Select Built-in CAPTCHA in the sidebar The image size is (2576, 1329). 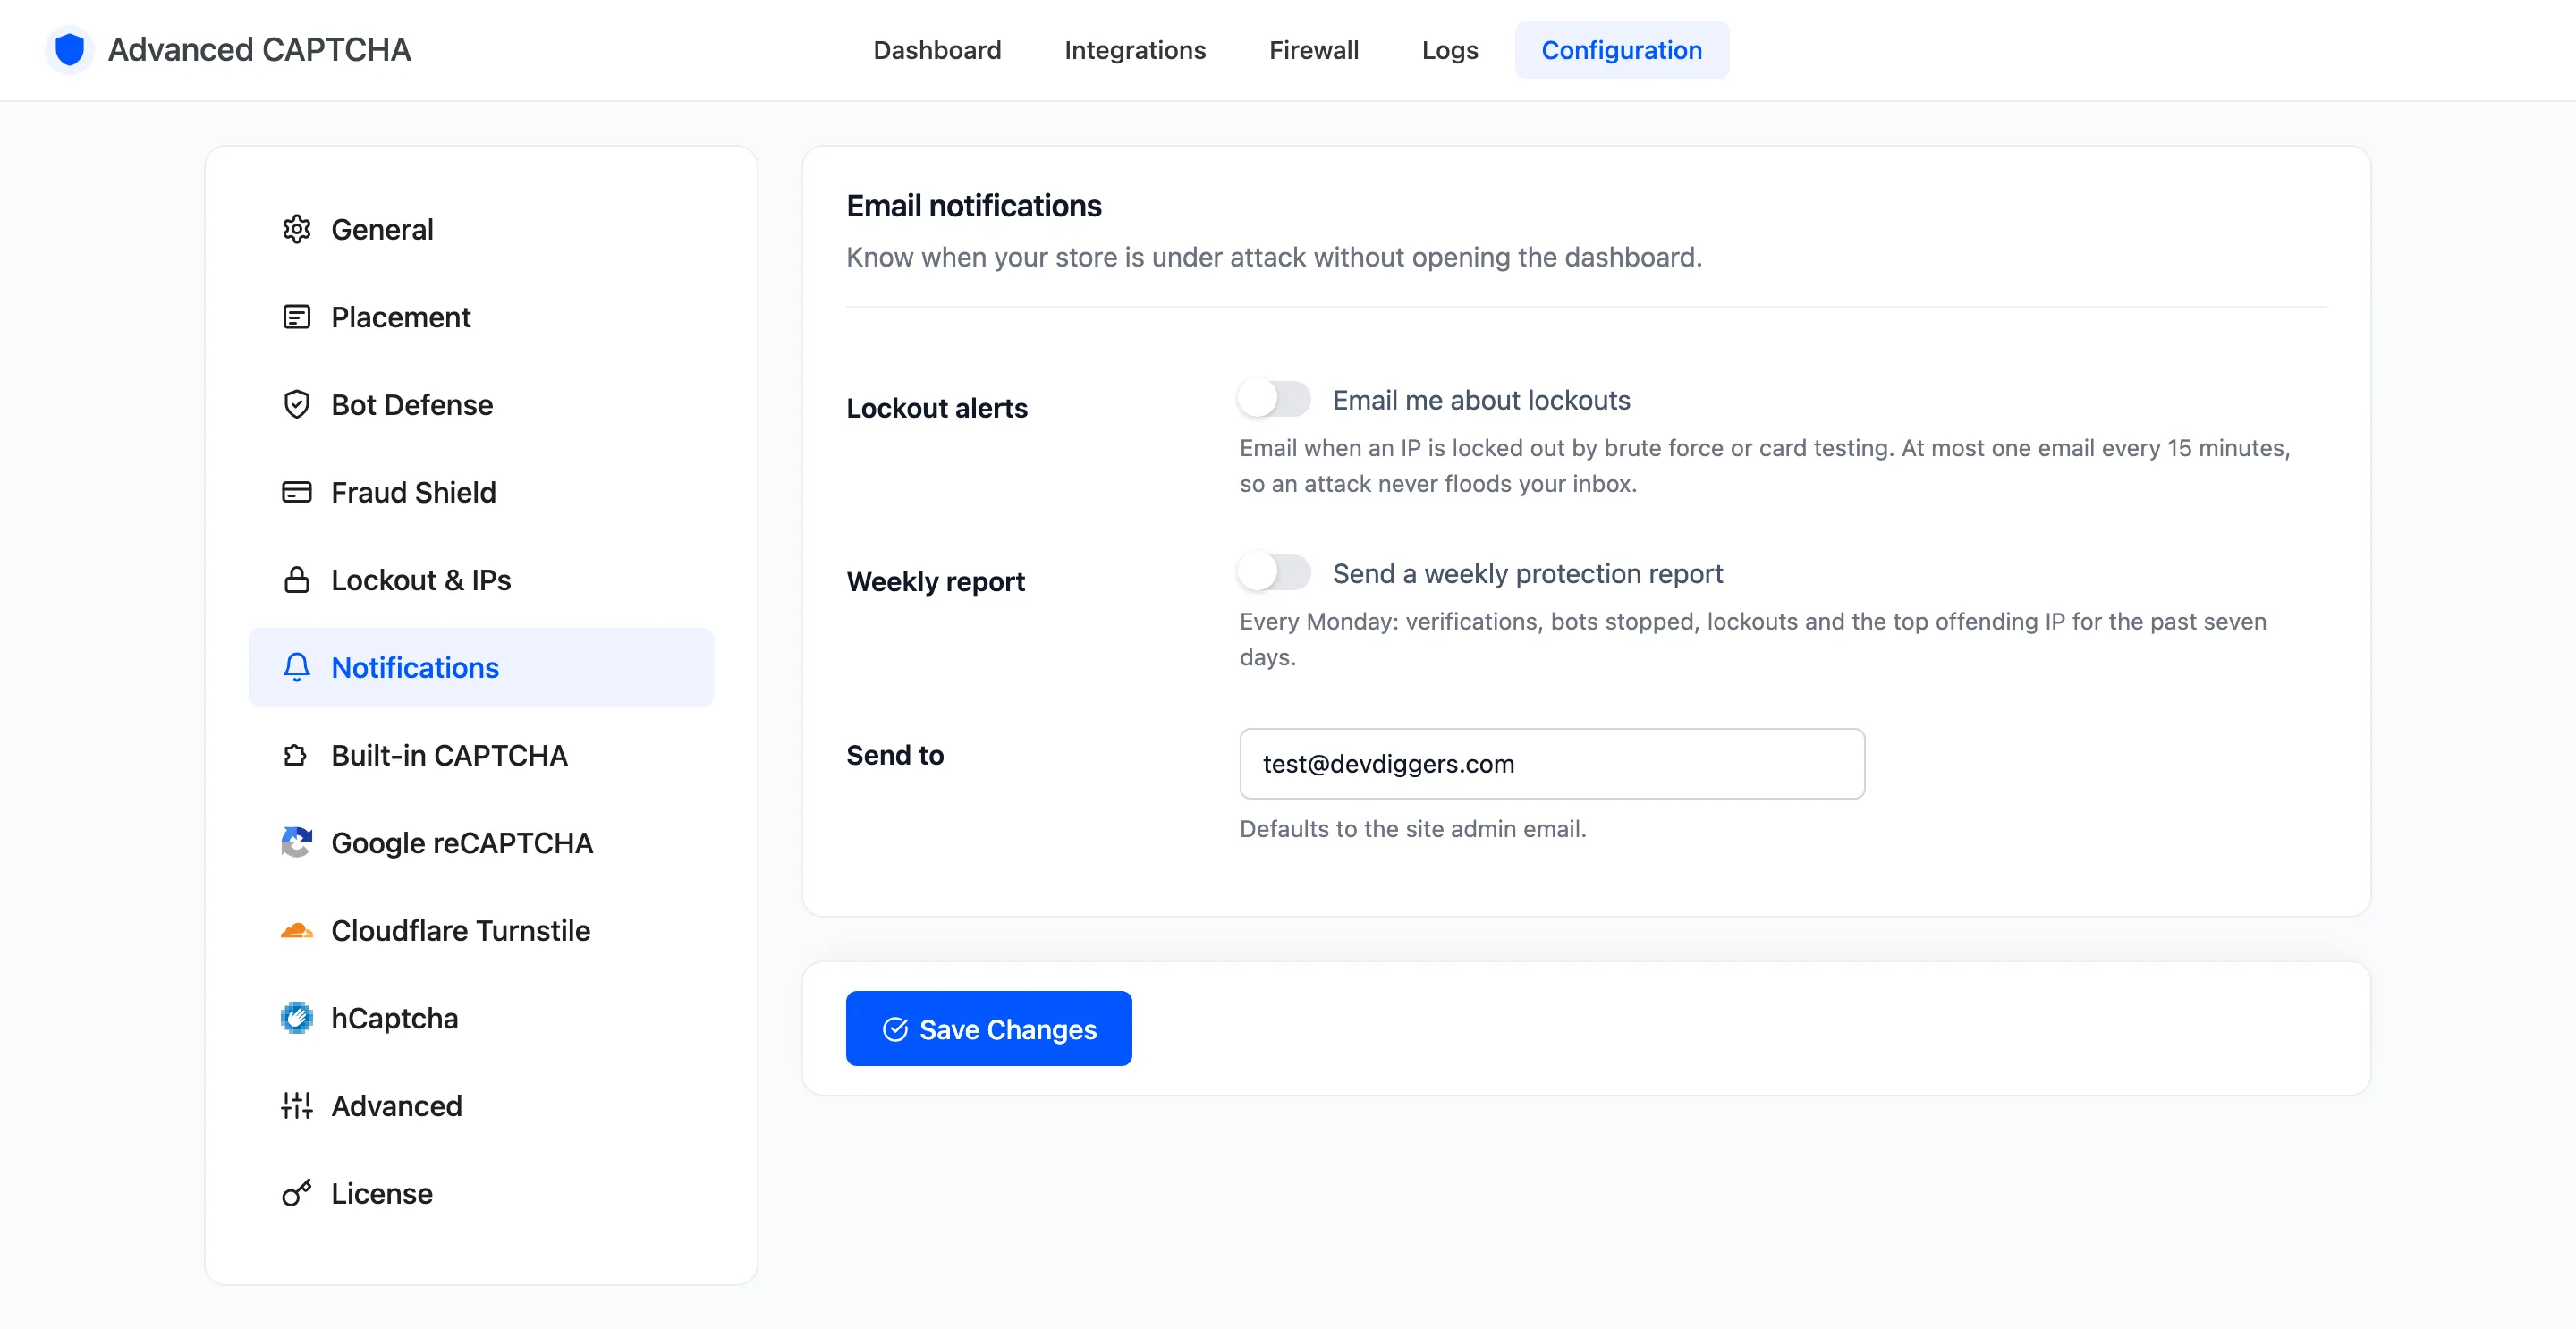(x=481, y=755)
